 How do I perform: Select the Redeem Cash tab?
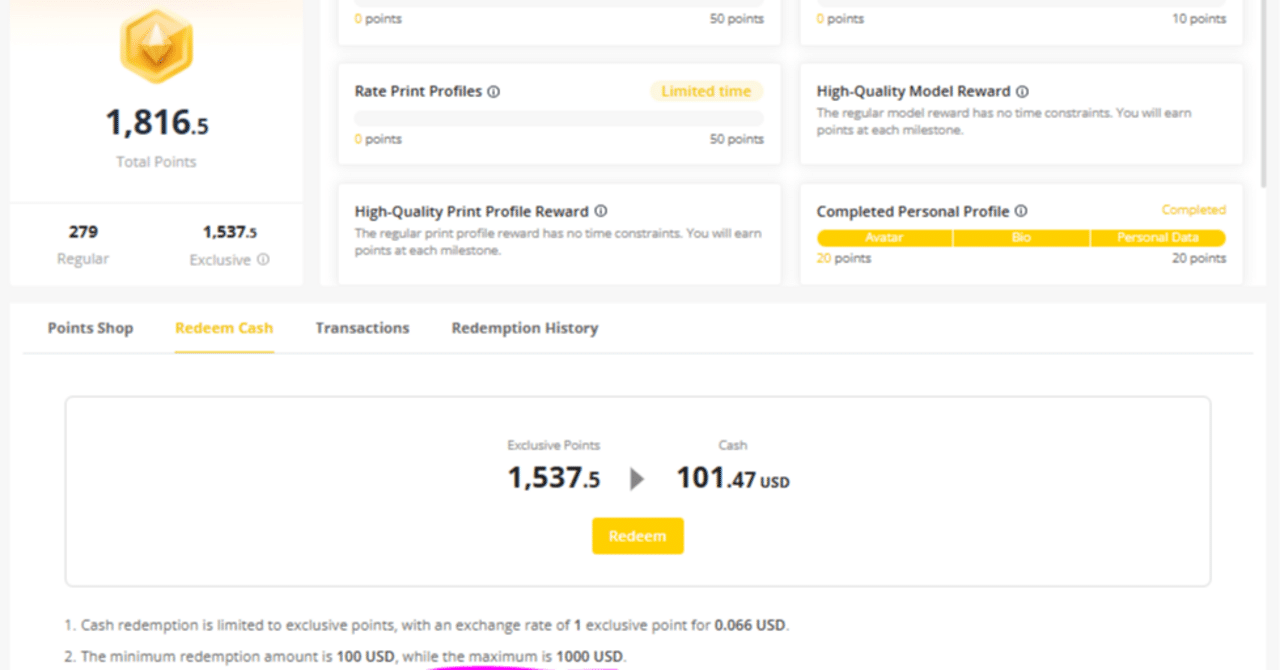pos(224,328)
